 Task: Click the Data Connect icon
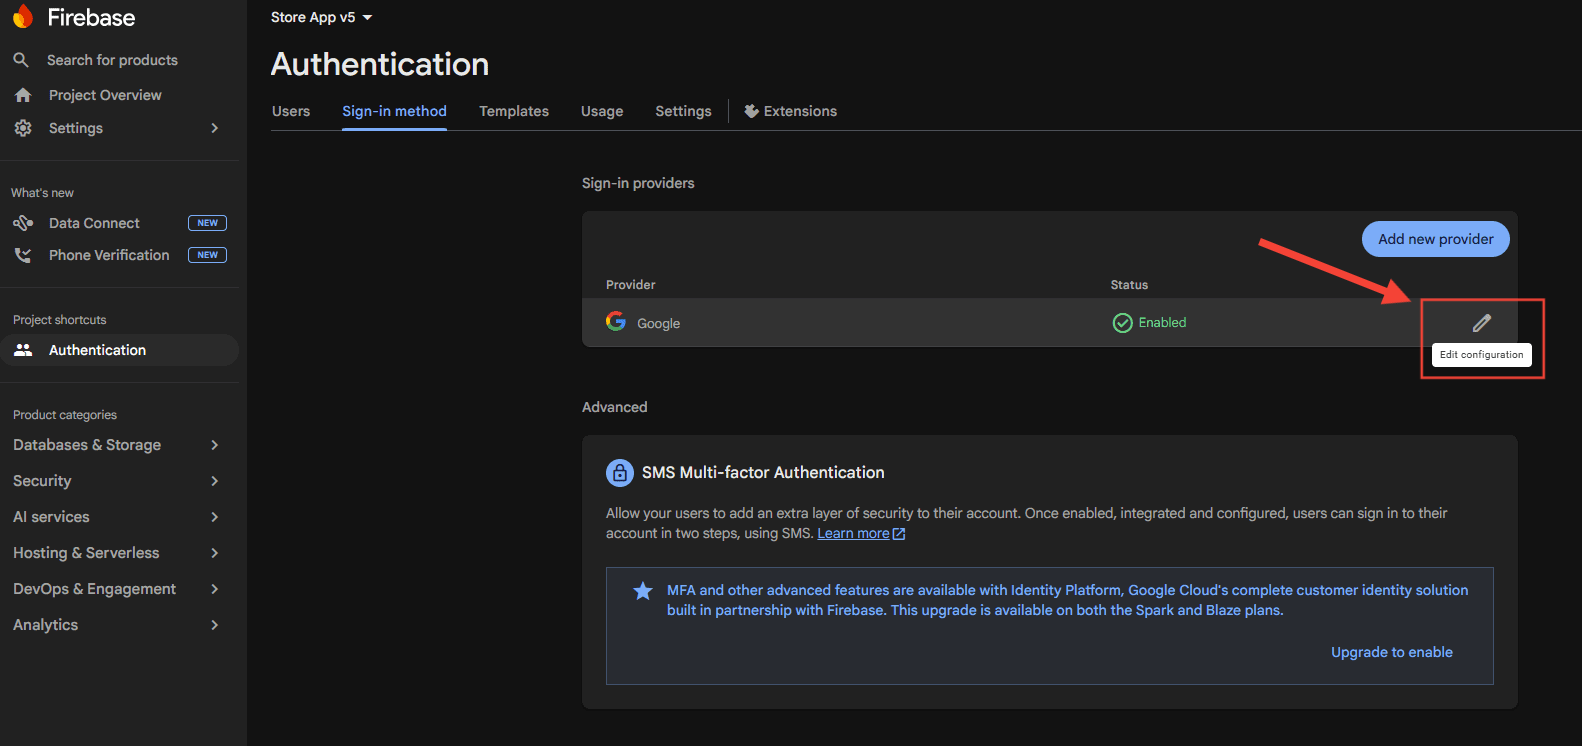click(23, 223)
